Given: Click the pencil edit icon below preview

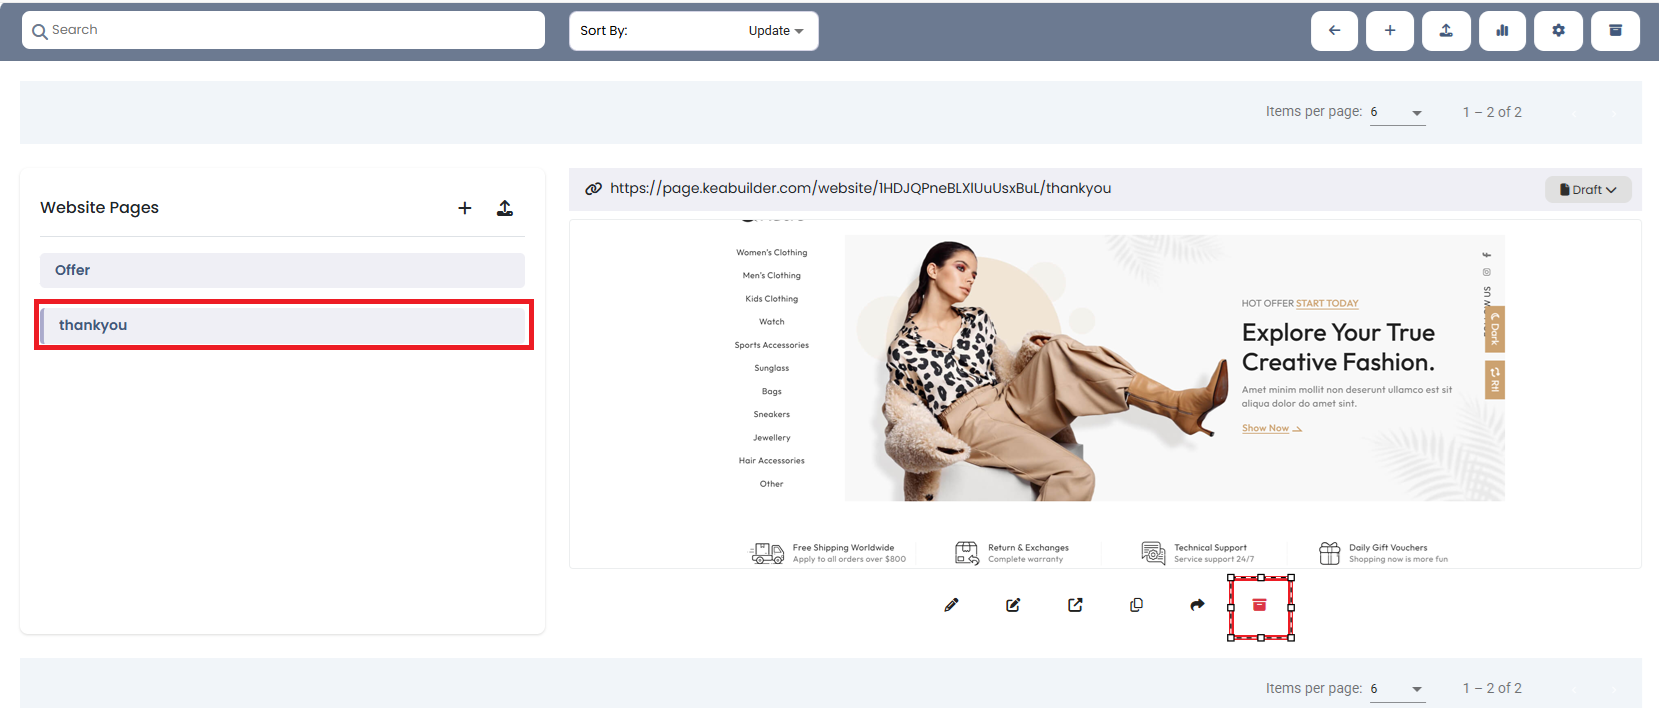Looking at the screenshot, I should click(951, 605).
